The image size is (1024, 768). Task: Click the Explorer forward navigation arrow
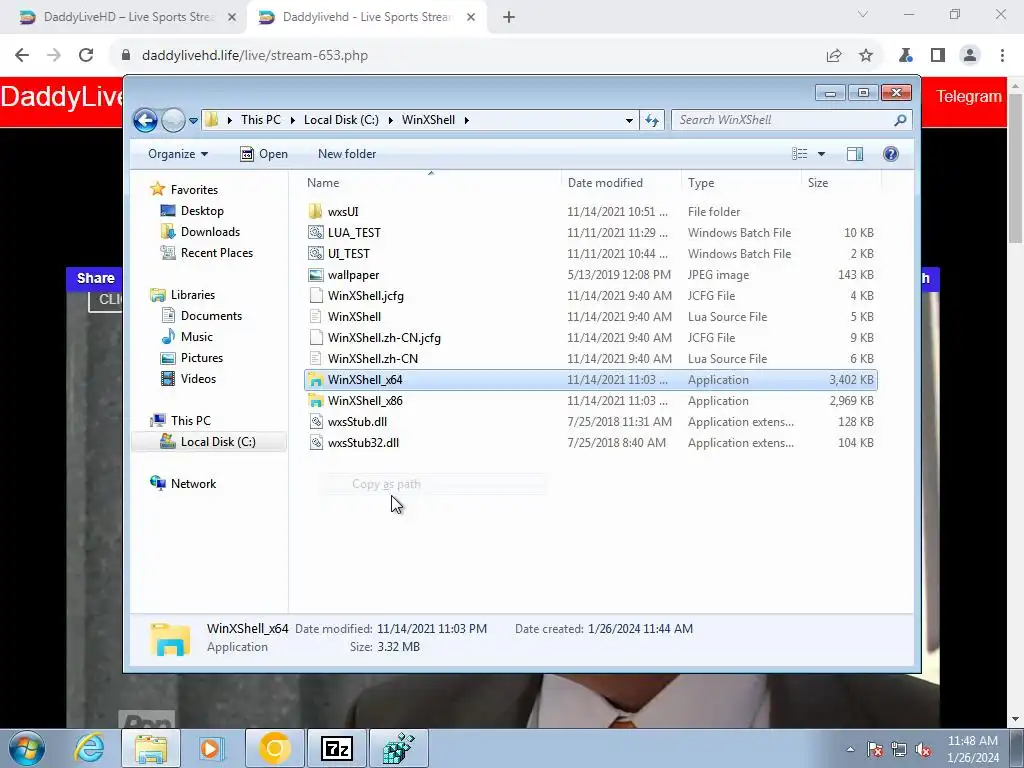173,120
